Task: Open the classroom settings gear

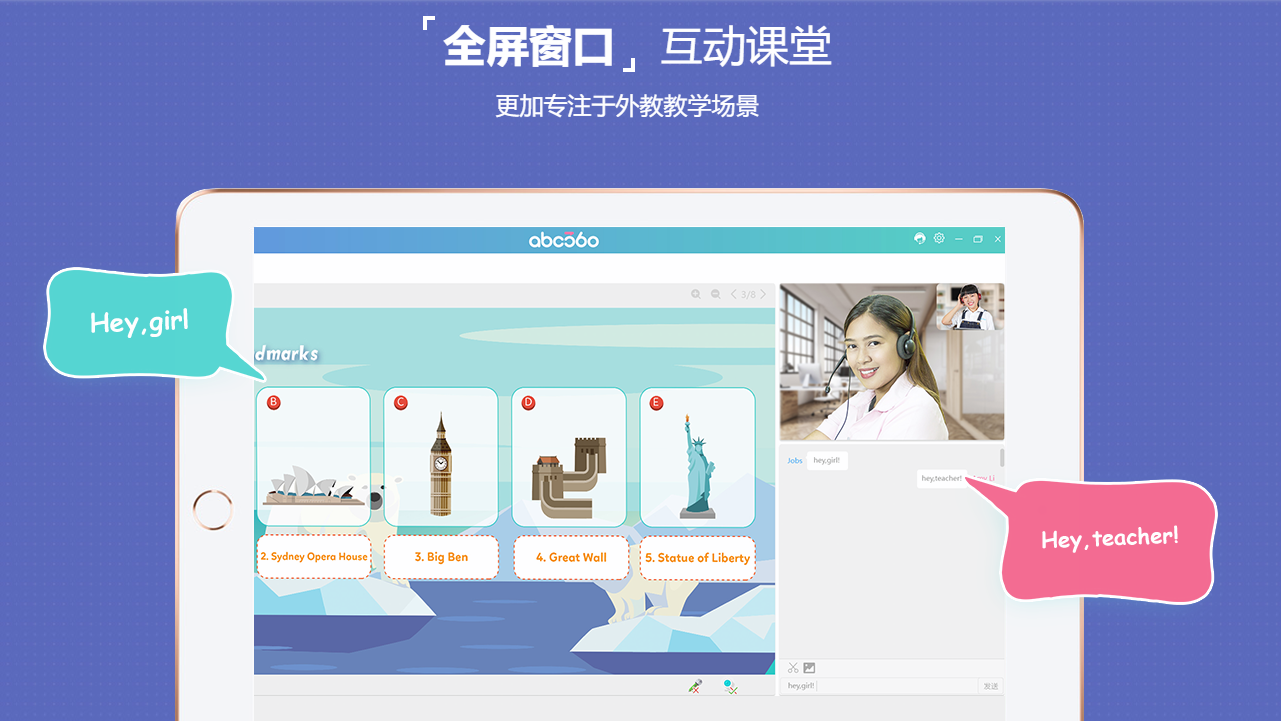Action: click(938, 238)
